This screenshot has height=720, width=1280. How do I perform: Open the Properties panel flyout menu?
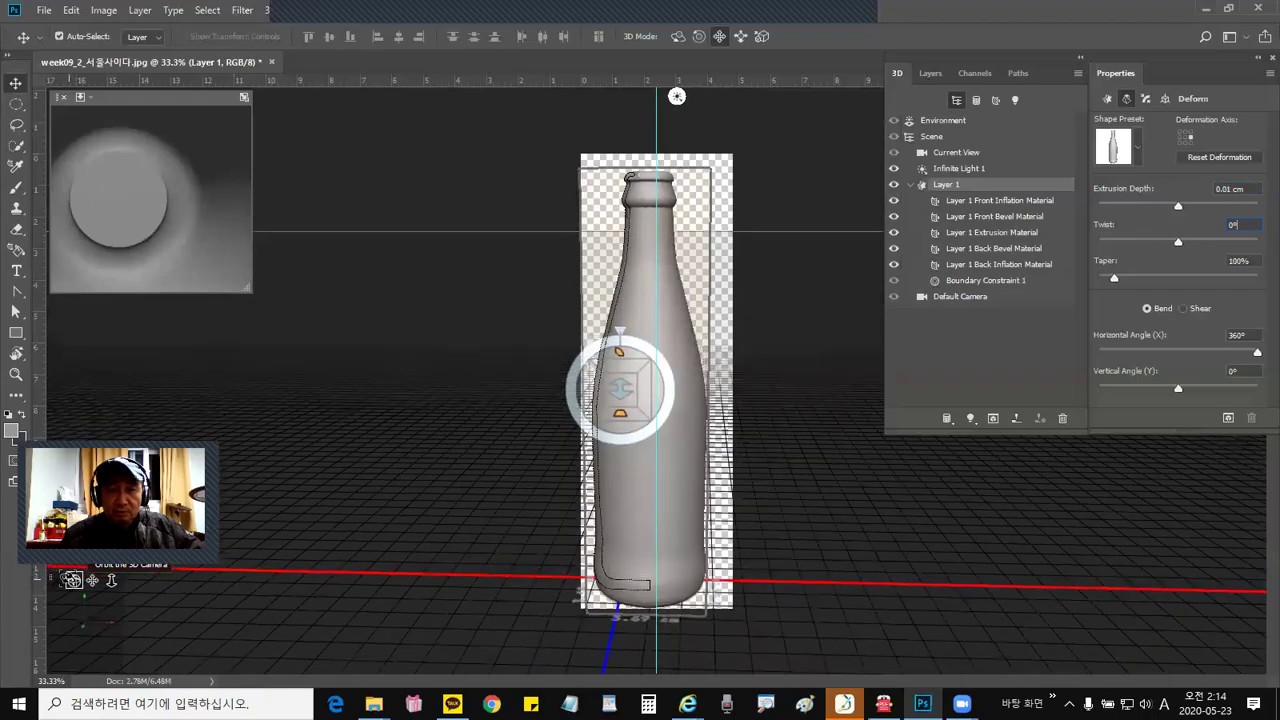pos(1270,73)
